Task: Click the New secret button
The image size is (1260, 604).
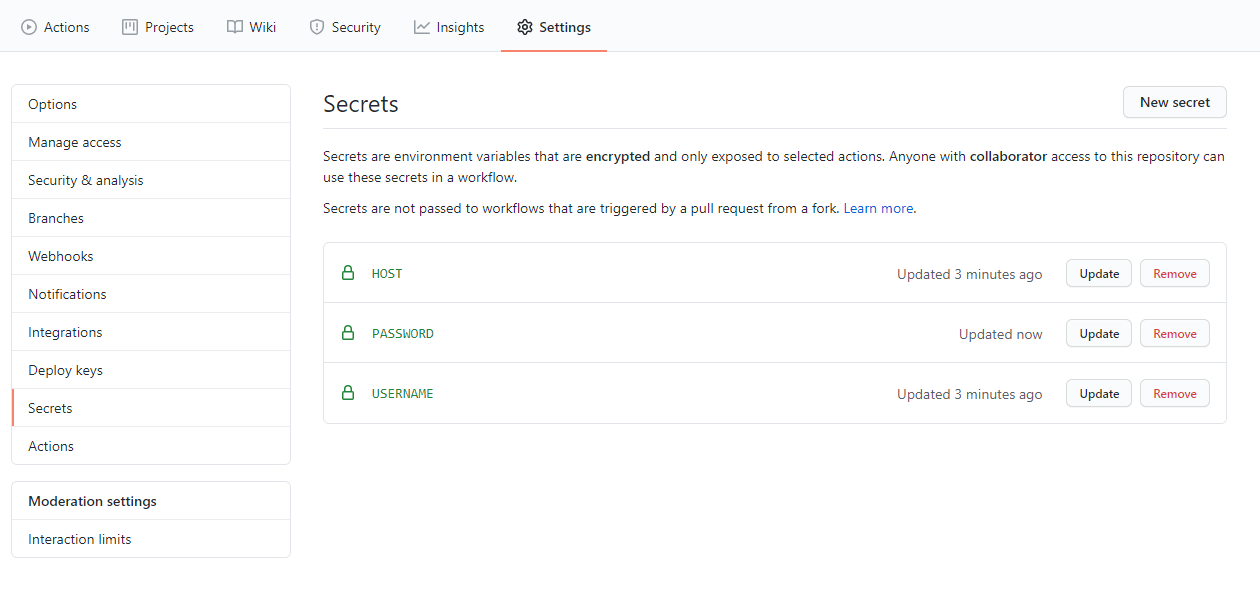Action: coord(1174,102)
